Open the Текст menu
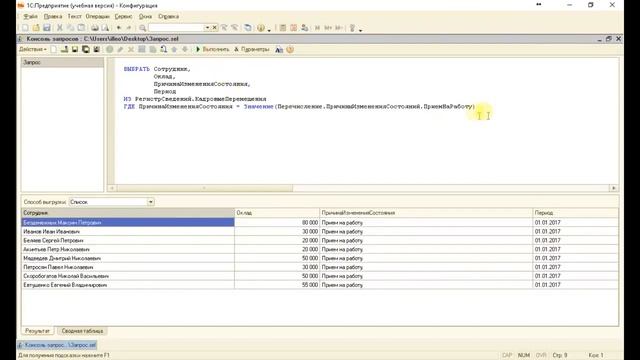Viewport: 640px width, 360px height. [x=74, y=16]
